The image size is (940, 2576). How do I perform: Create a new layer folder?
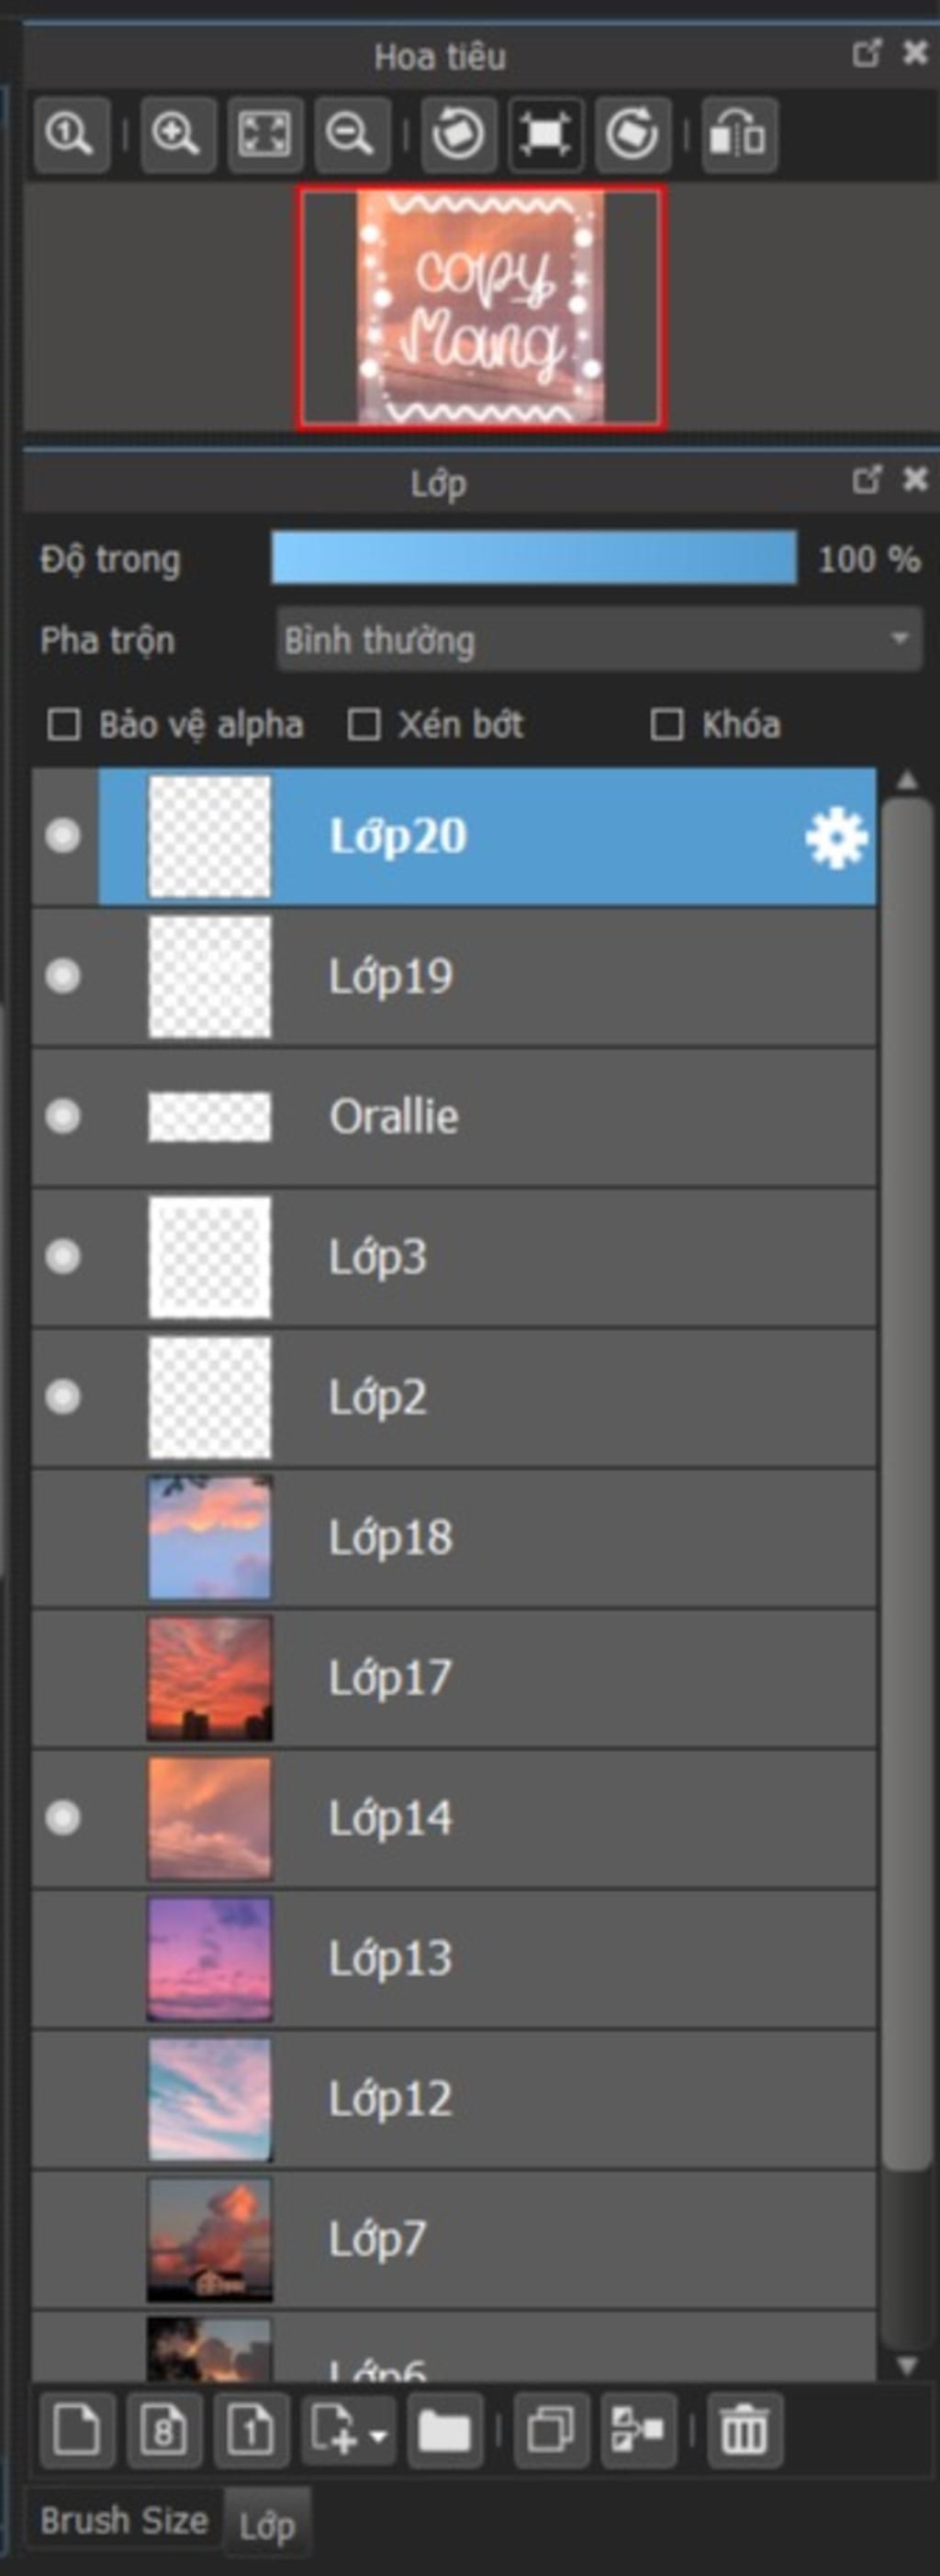point(445,2429)
